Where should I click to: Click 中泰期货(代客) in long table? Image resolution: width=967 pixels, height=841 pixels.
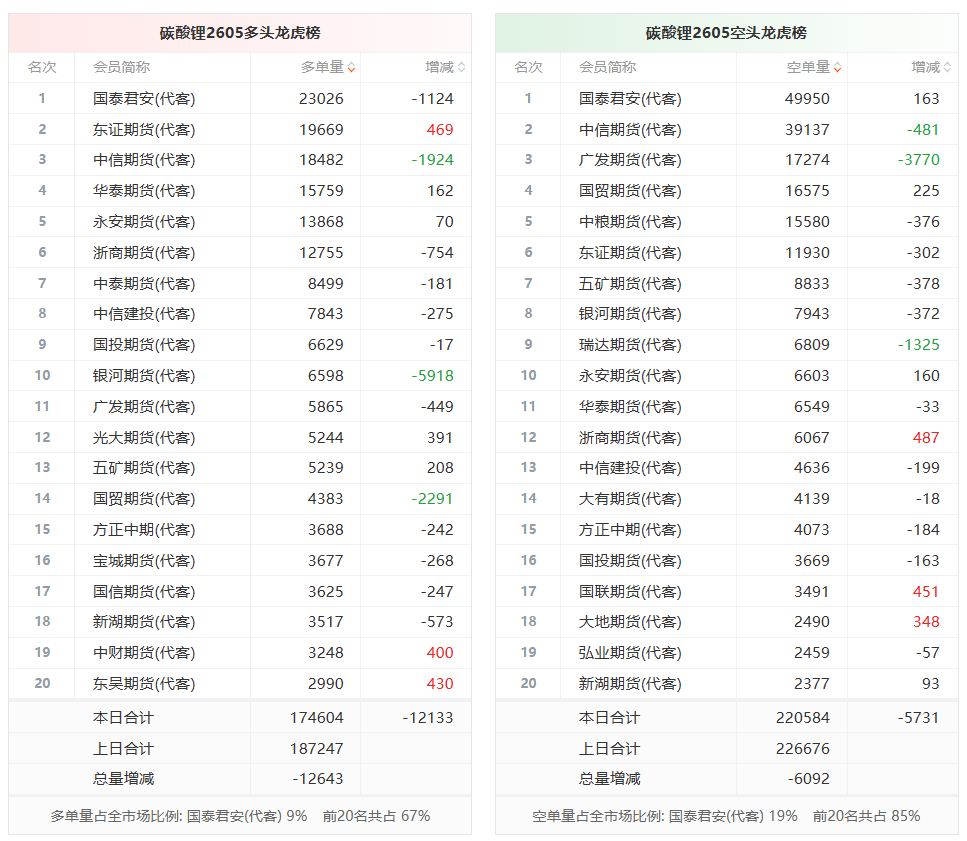pyautogui.click(x=144, y=283)
